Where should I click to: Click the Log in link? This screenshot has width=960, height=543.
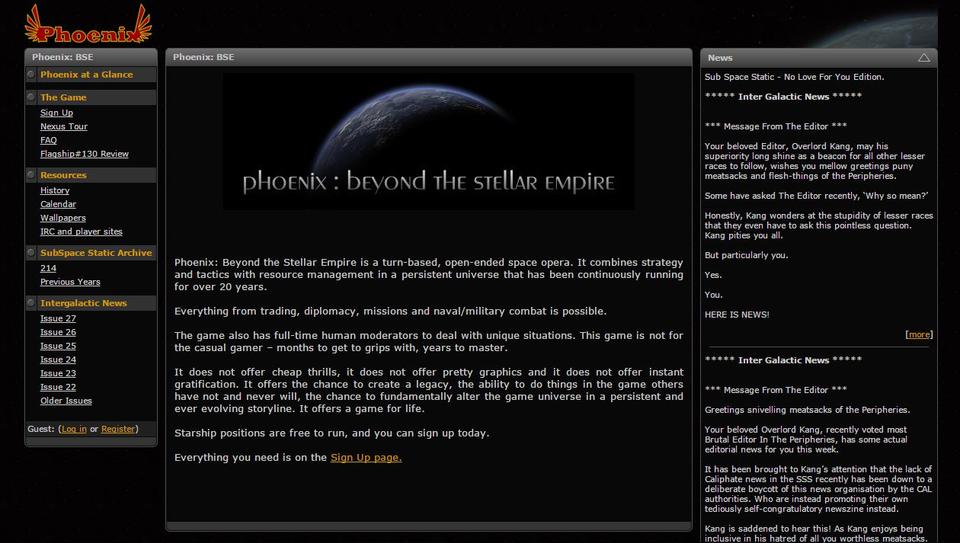point(73,429)
